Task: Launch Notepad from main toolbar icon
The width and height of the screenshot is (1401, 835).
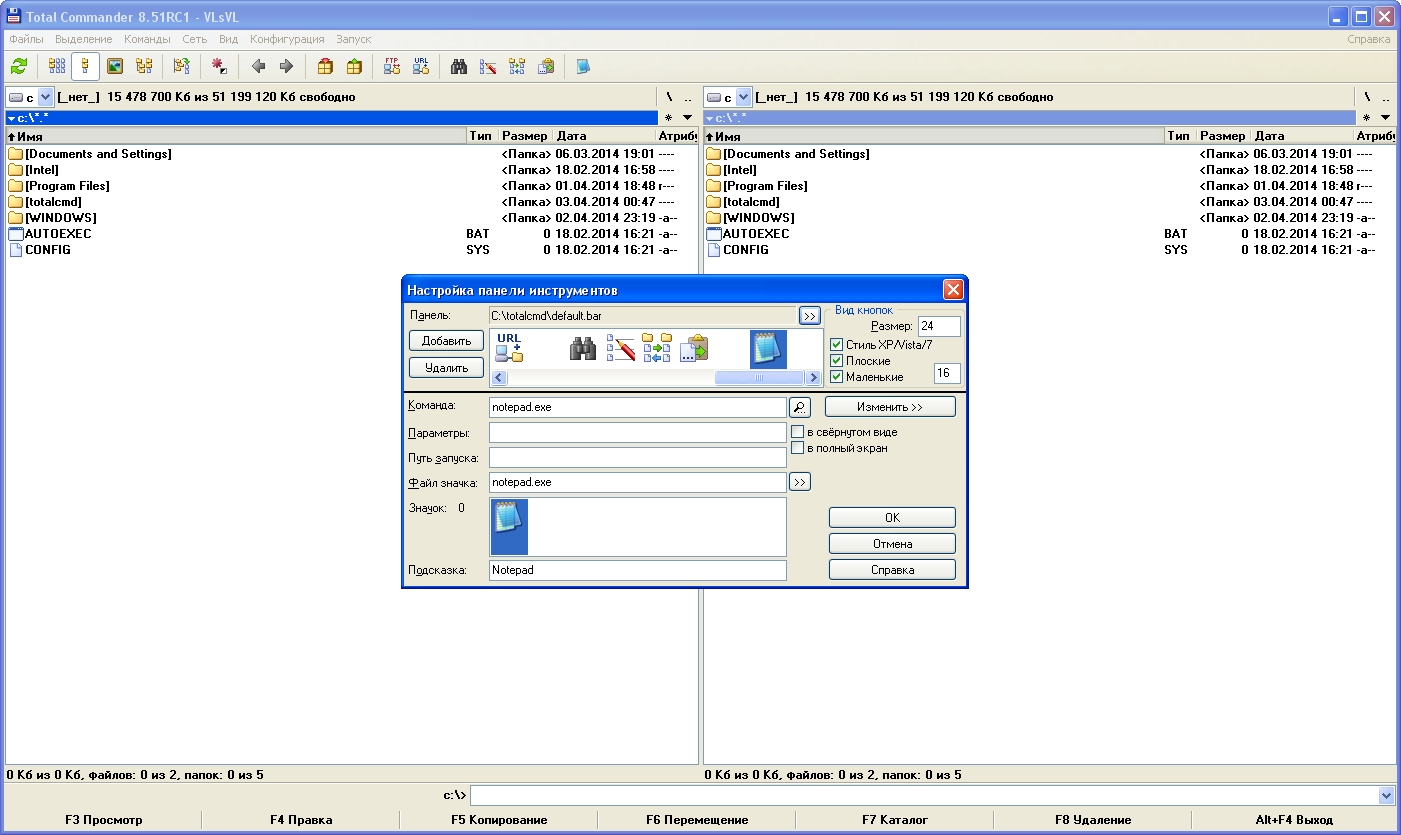Action: (583, 67)
